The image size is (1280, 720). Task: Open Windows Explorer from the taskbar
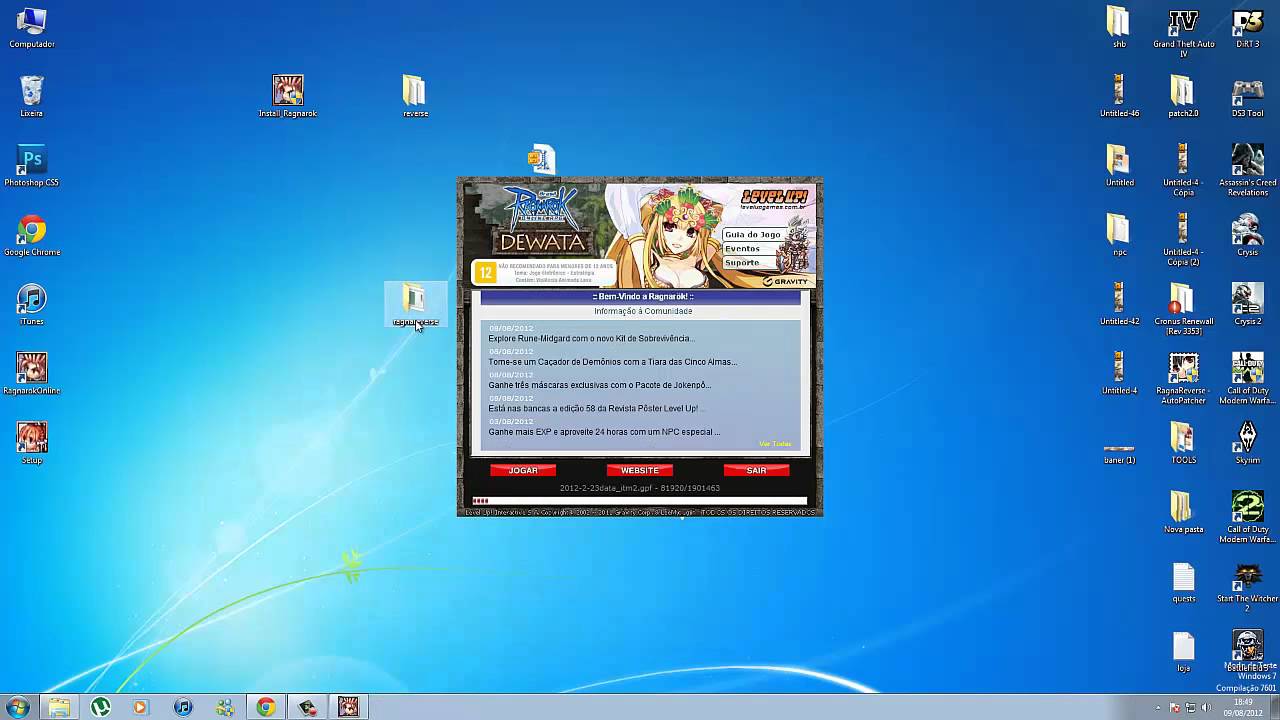pos(59,707)
